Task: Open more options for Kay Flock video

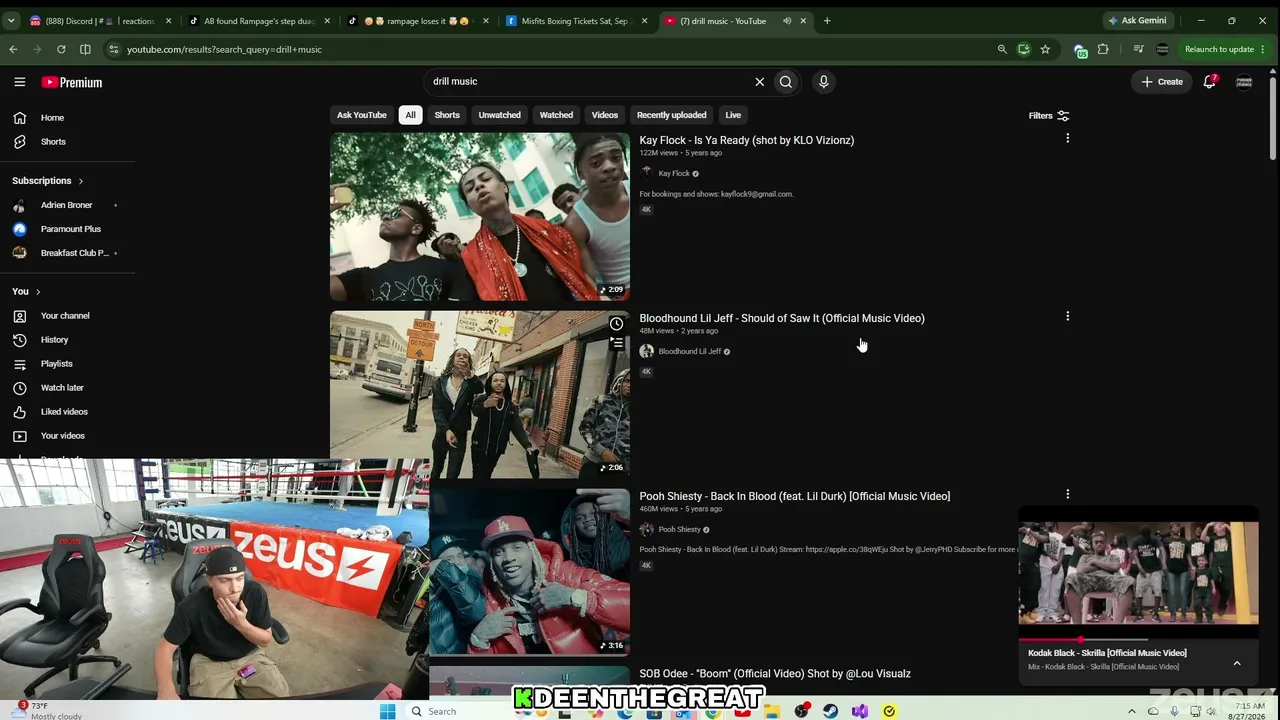Action: click(1067, 139)
